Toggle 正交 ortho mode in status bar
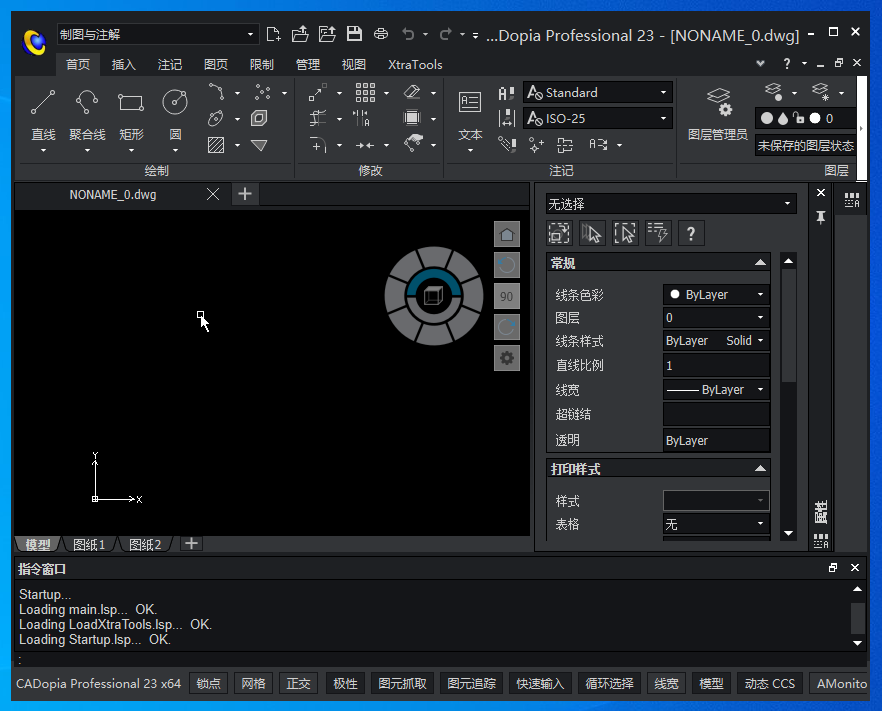This screenshot has width=882, height=711. tap(299, 684)
